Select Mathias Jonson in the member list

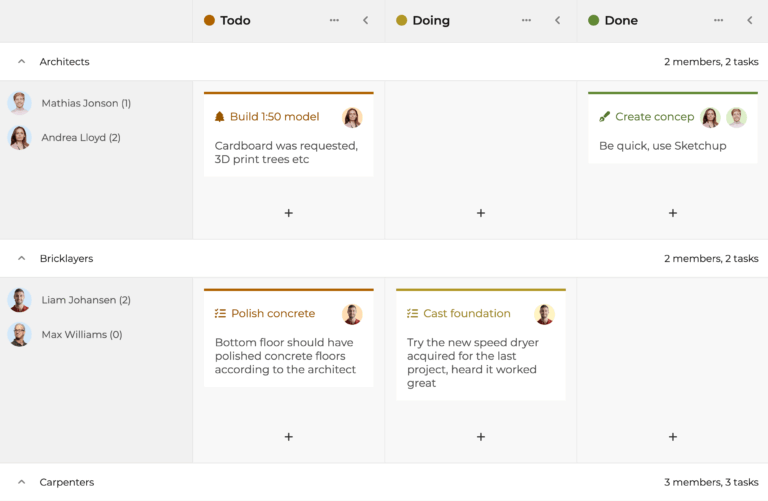tap(85, 103)
